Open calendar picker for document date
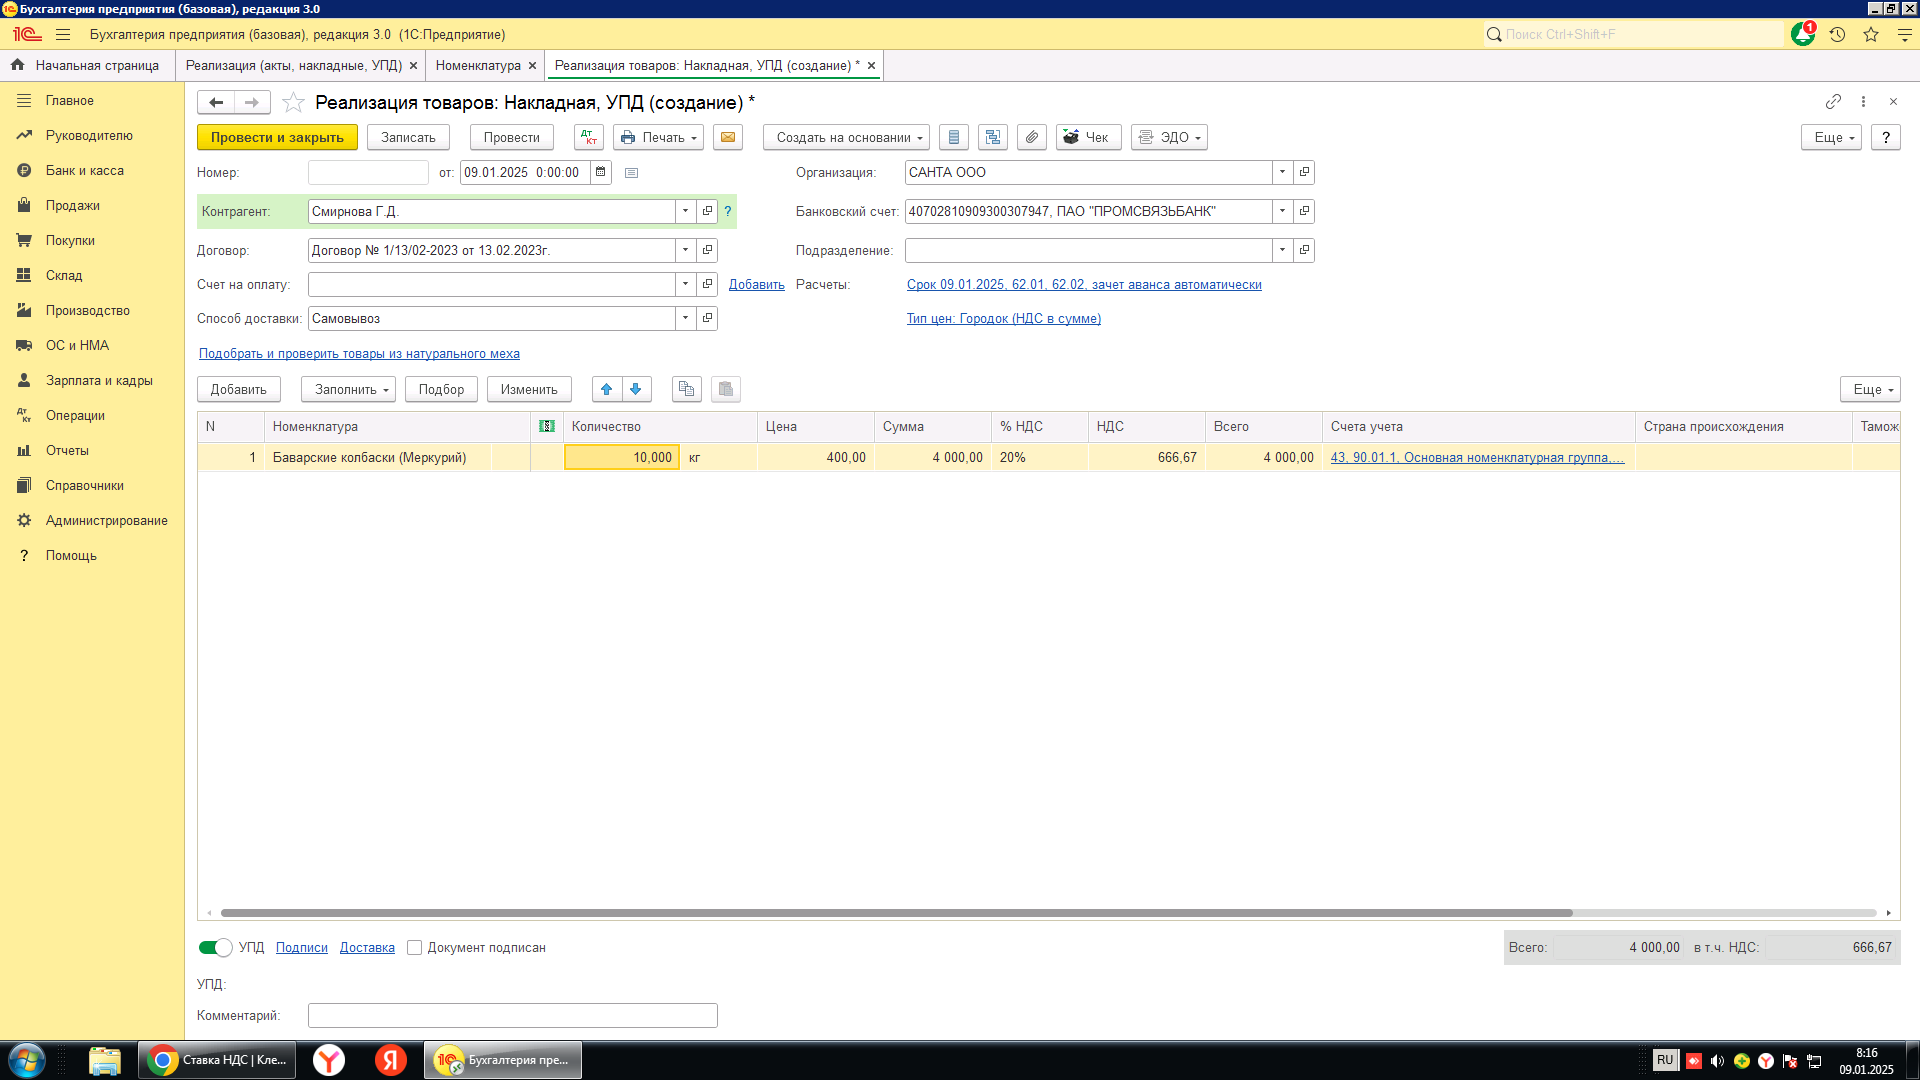This screenshot has width=1920, height=1080. point(601,172)
